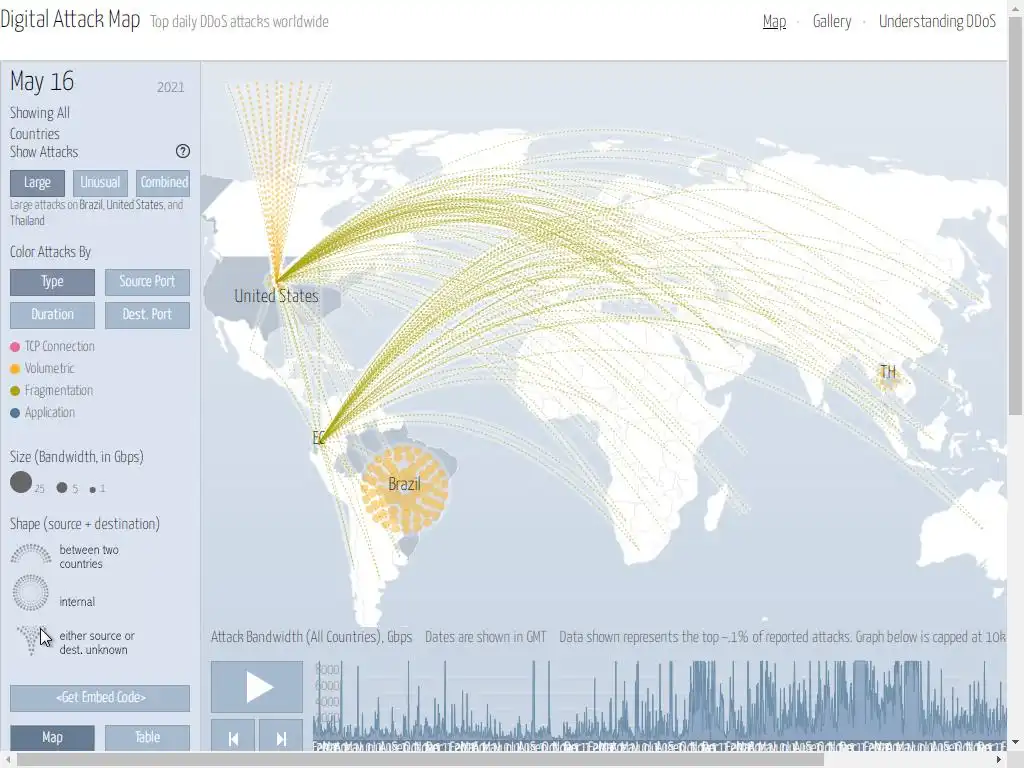Select the United States label on map
1024x768 pixels.
pos(276,296)
